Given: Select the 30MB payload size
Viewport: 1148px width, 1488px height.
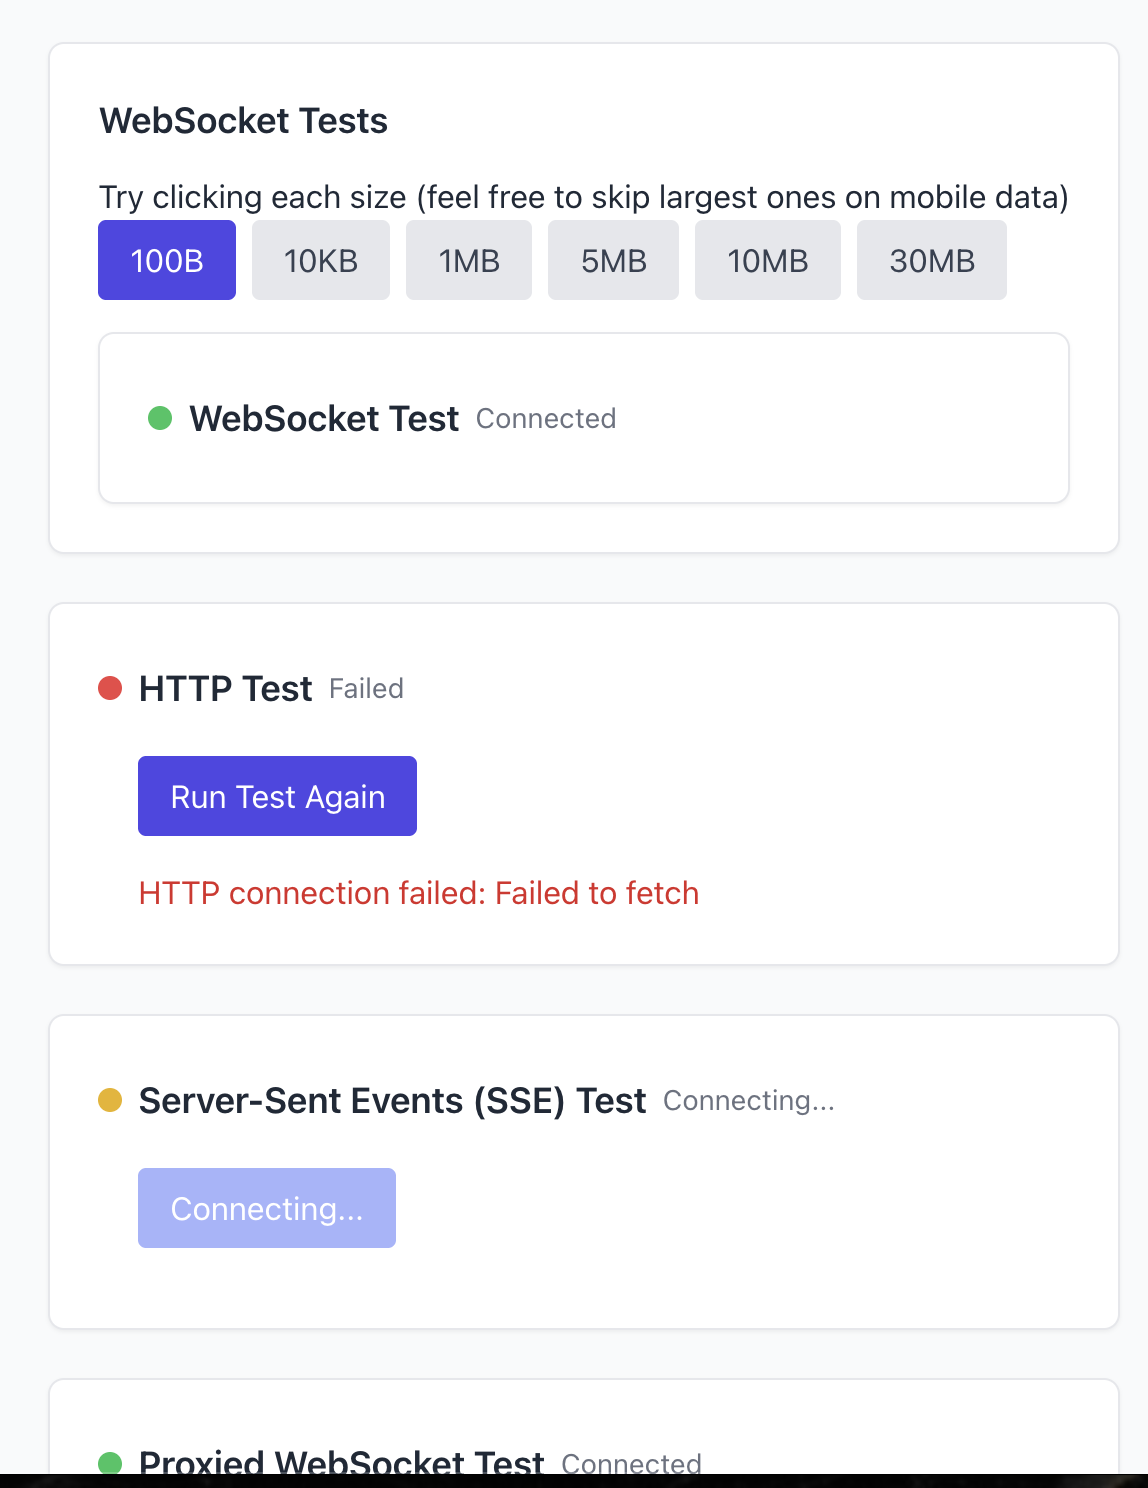Looking at the screenshot, I should coord(931,260).
